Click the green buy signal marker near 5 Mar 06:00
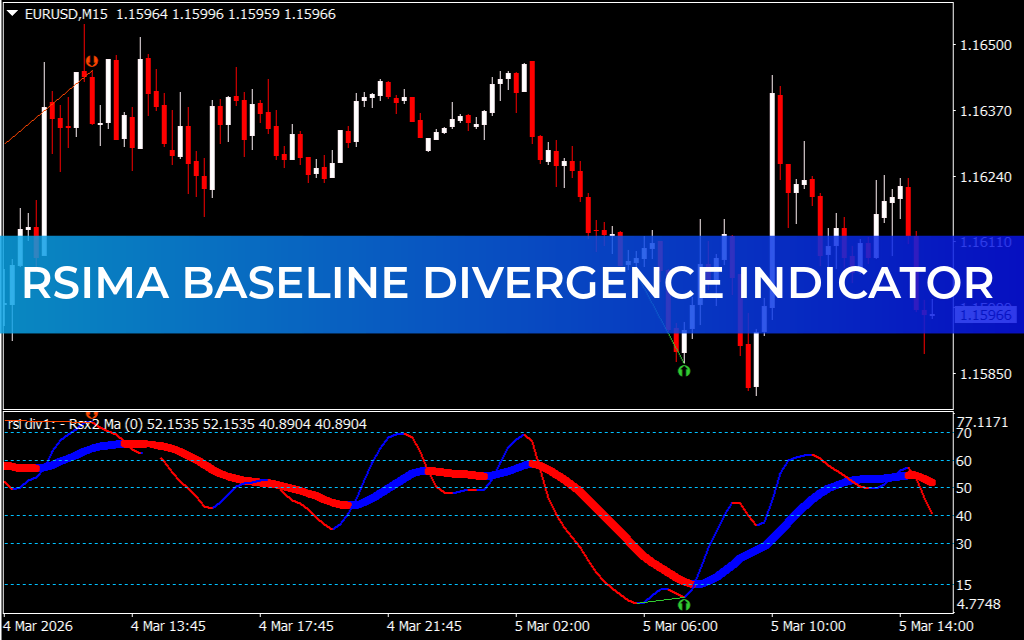This screenshot has height=640, width=1024. point(683,370)
